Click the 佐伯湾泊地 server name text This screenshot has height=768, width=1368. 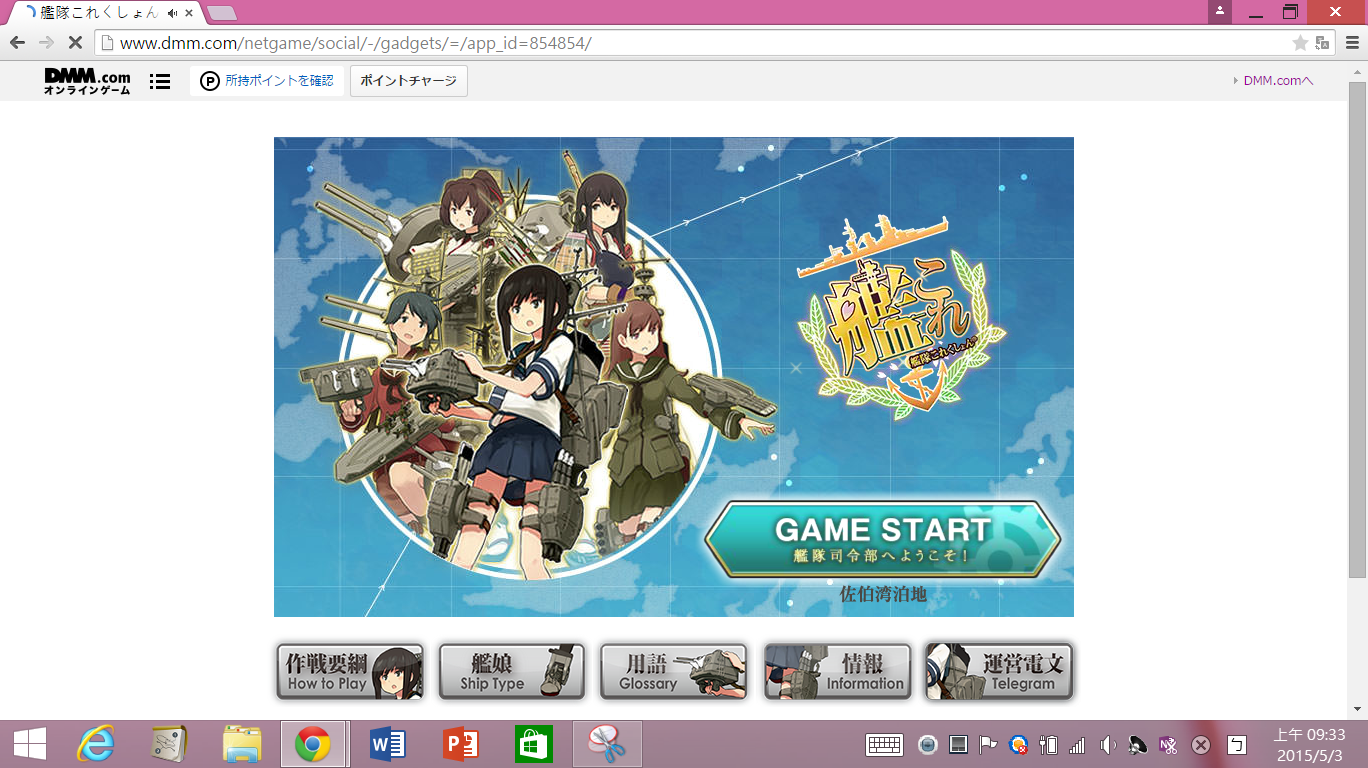(x=883, y=594)
